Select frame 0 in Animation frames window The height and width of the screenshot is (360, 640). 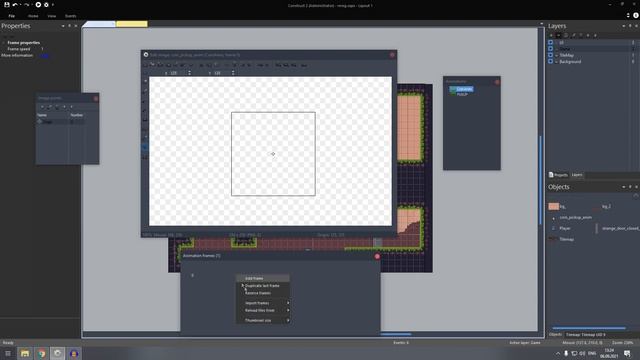click(x=192, y=276)
